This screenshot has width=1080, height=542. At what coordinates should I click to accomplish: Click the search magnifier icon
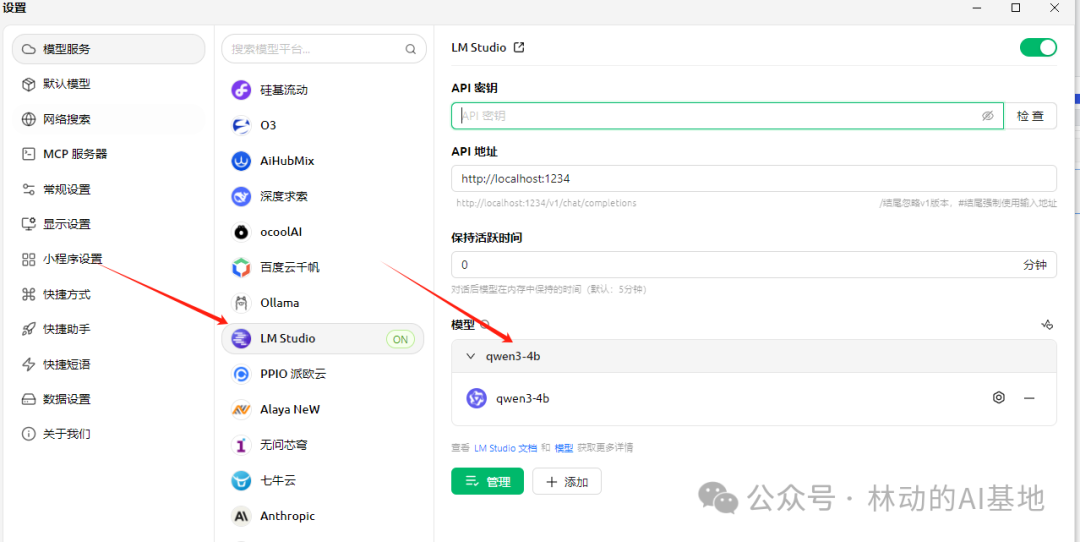411,50
